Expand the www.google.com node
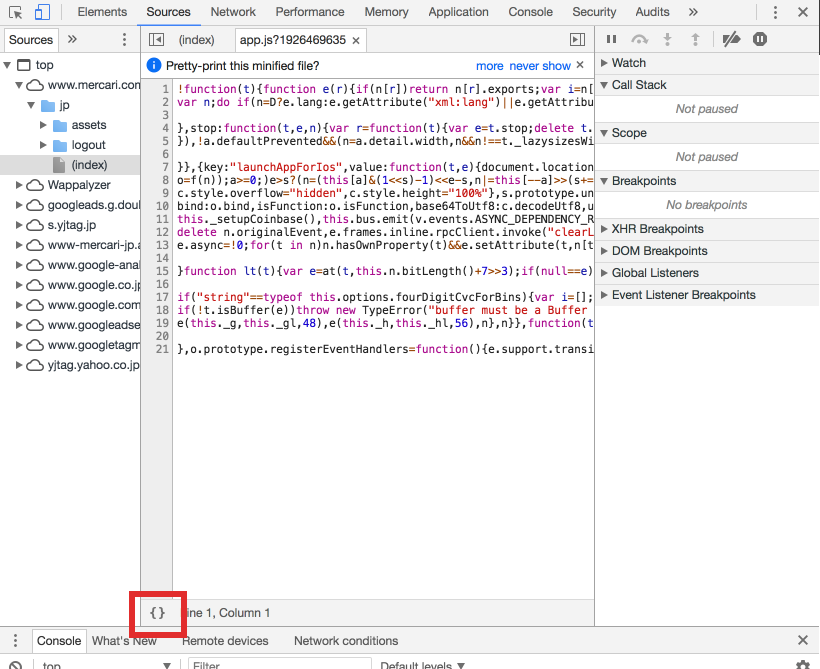The width and height of the screenshot is (820, 669). [19, 304]
